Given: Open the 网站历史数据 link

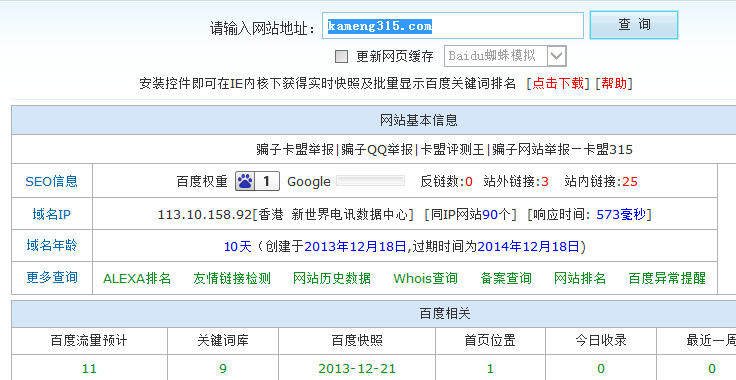Looking at the screenshot, I should (x=332, y=278).
